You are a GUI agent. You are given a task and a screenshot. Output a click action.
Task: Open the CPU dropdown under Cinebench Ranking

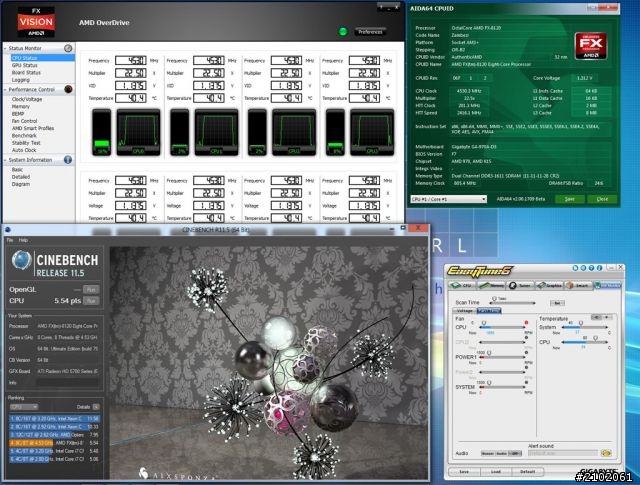(24, 407)
